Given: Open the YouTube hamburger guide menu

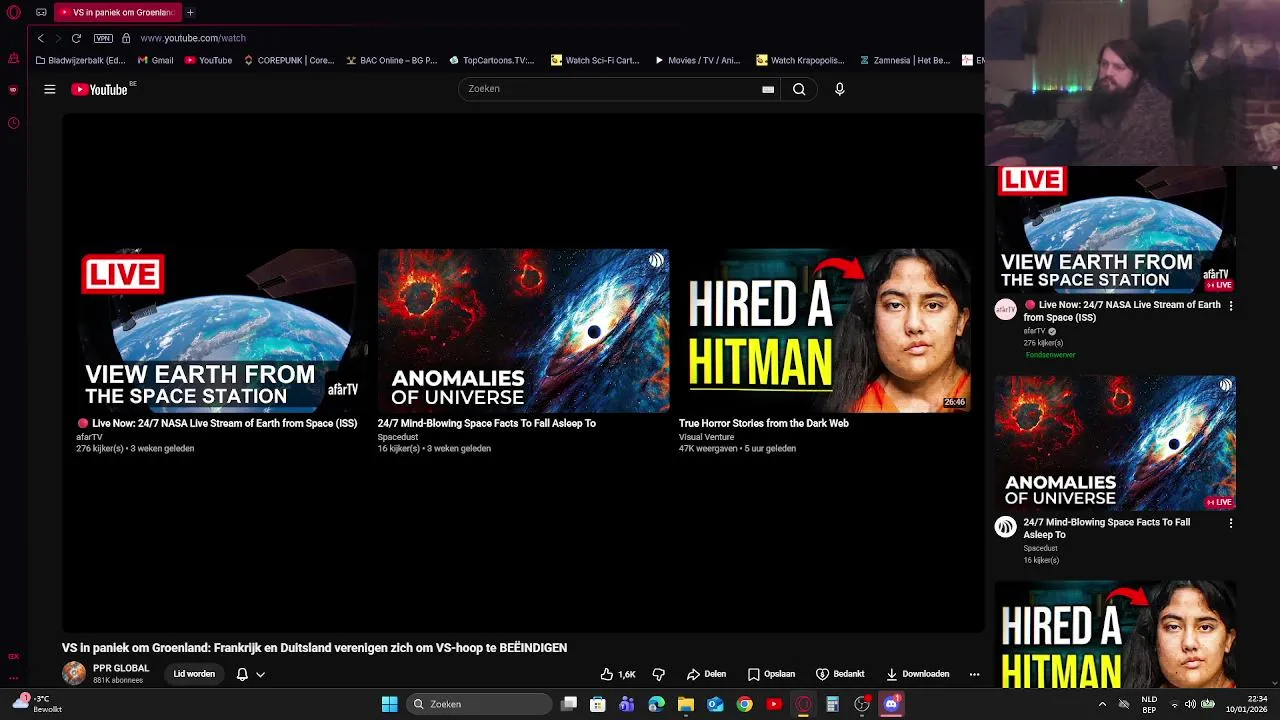Looking at the screenshot, I should click(49, 89).
